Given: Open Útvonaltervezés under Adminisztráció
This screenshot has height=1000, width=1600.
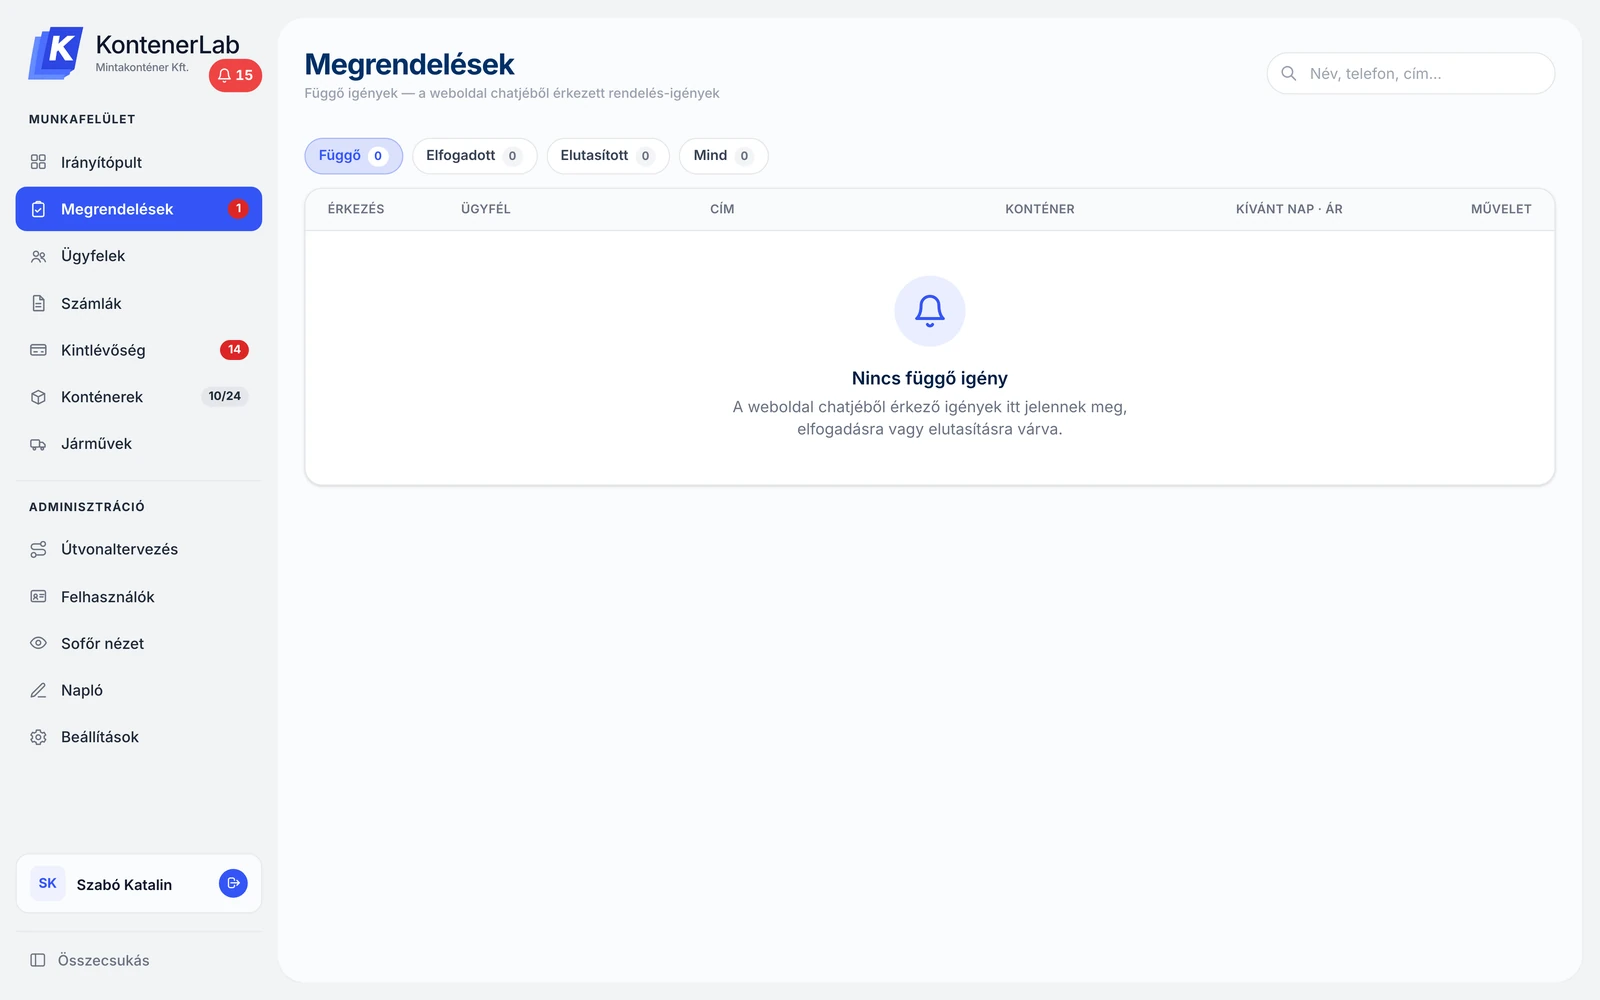Looking at the screenshot, I should [x=139, y=549].
